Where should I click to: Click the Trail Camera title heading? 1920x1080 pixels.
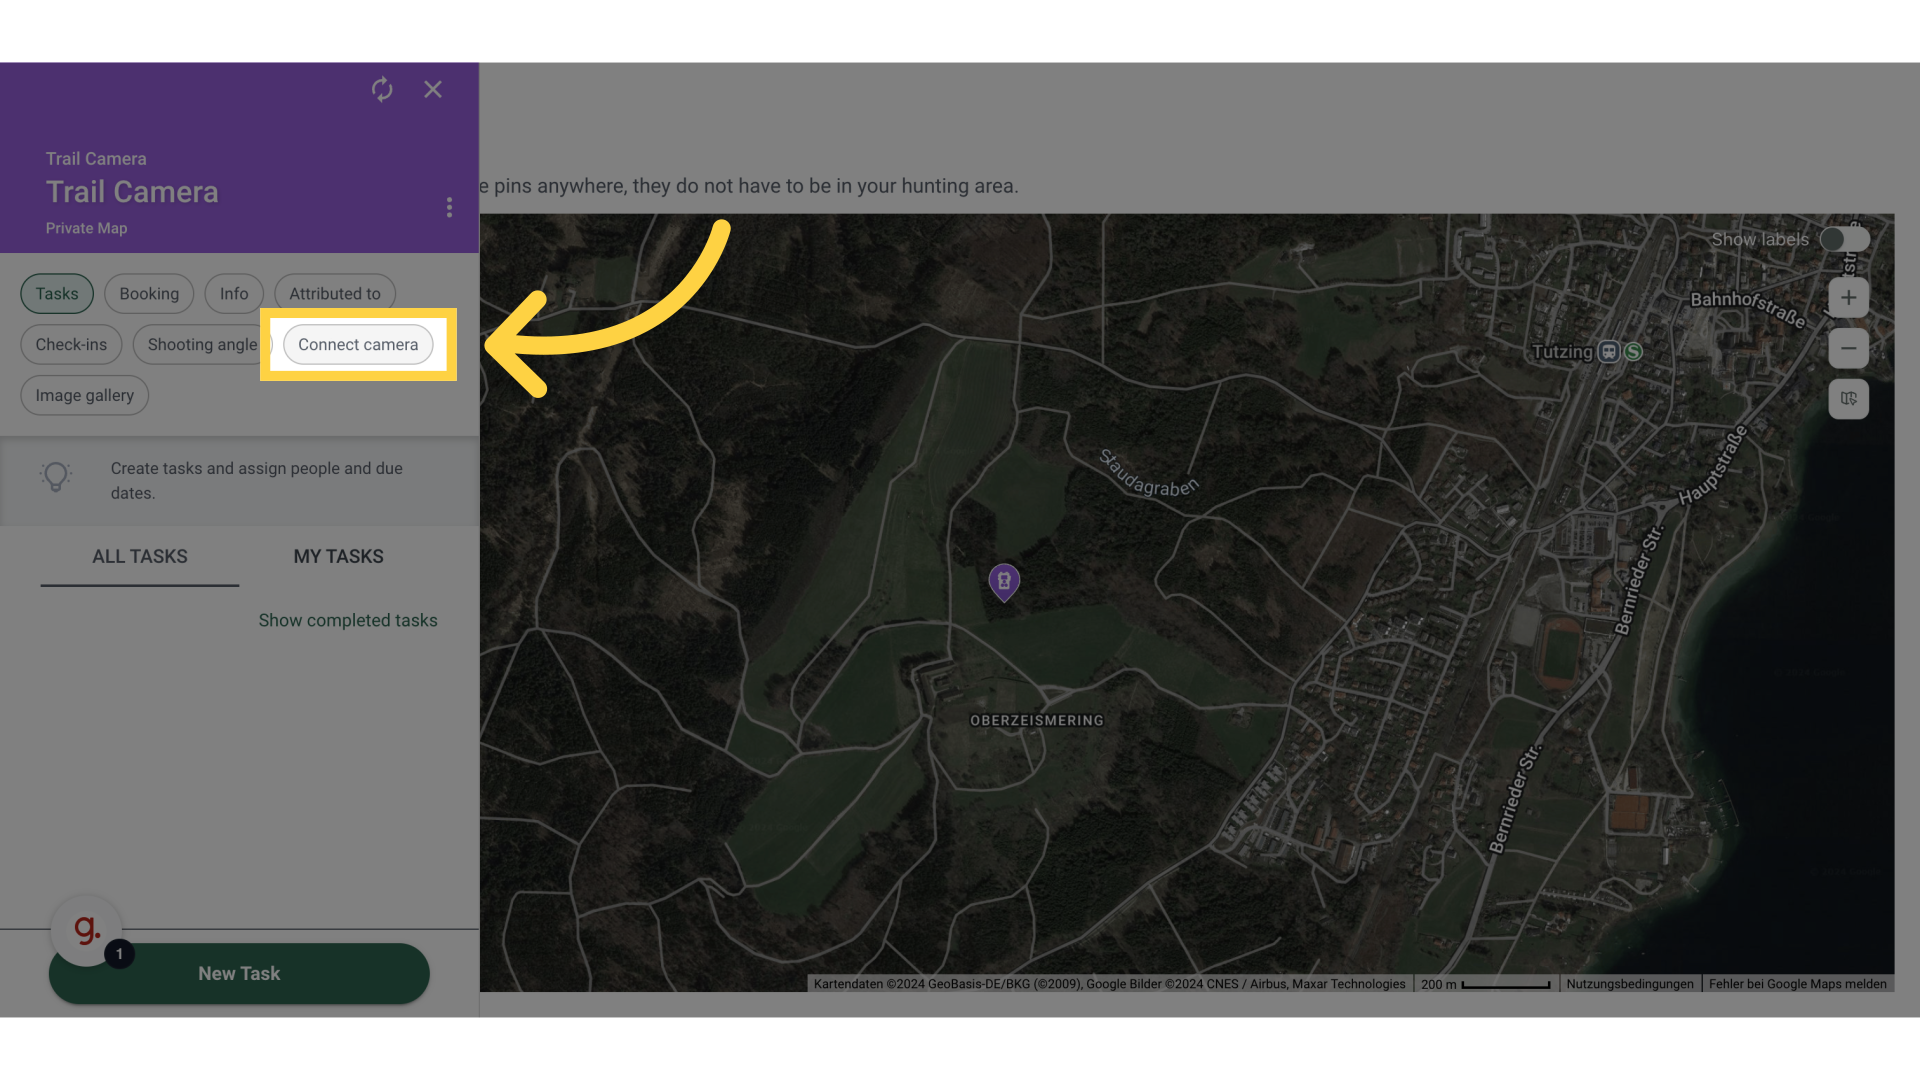click(132, 192)
